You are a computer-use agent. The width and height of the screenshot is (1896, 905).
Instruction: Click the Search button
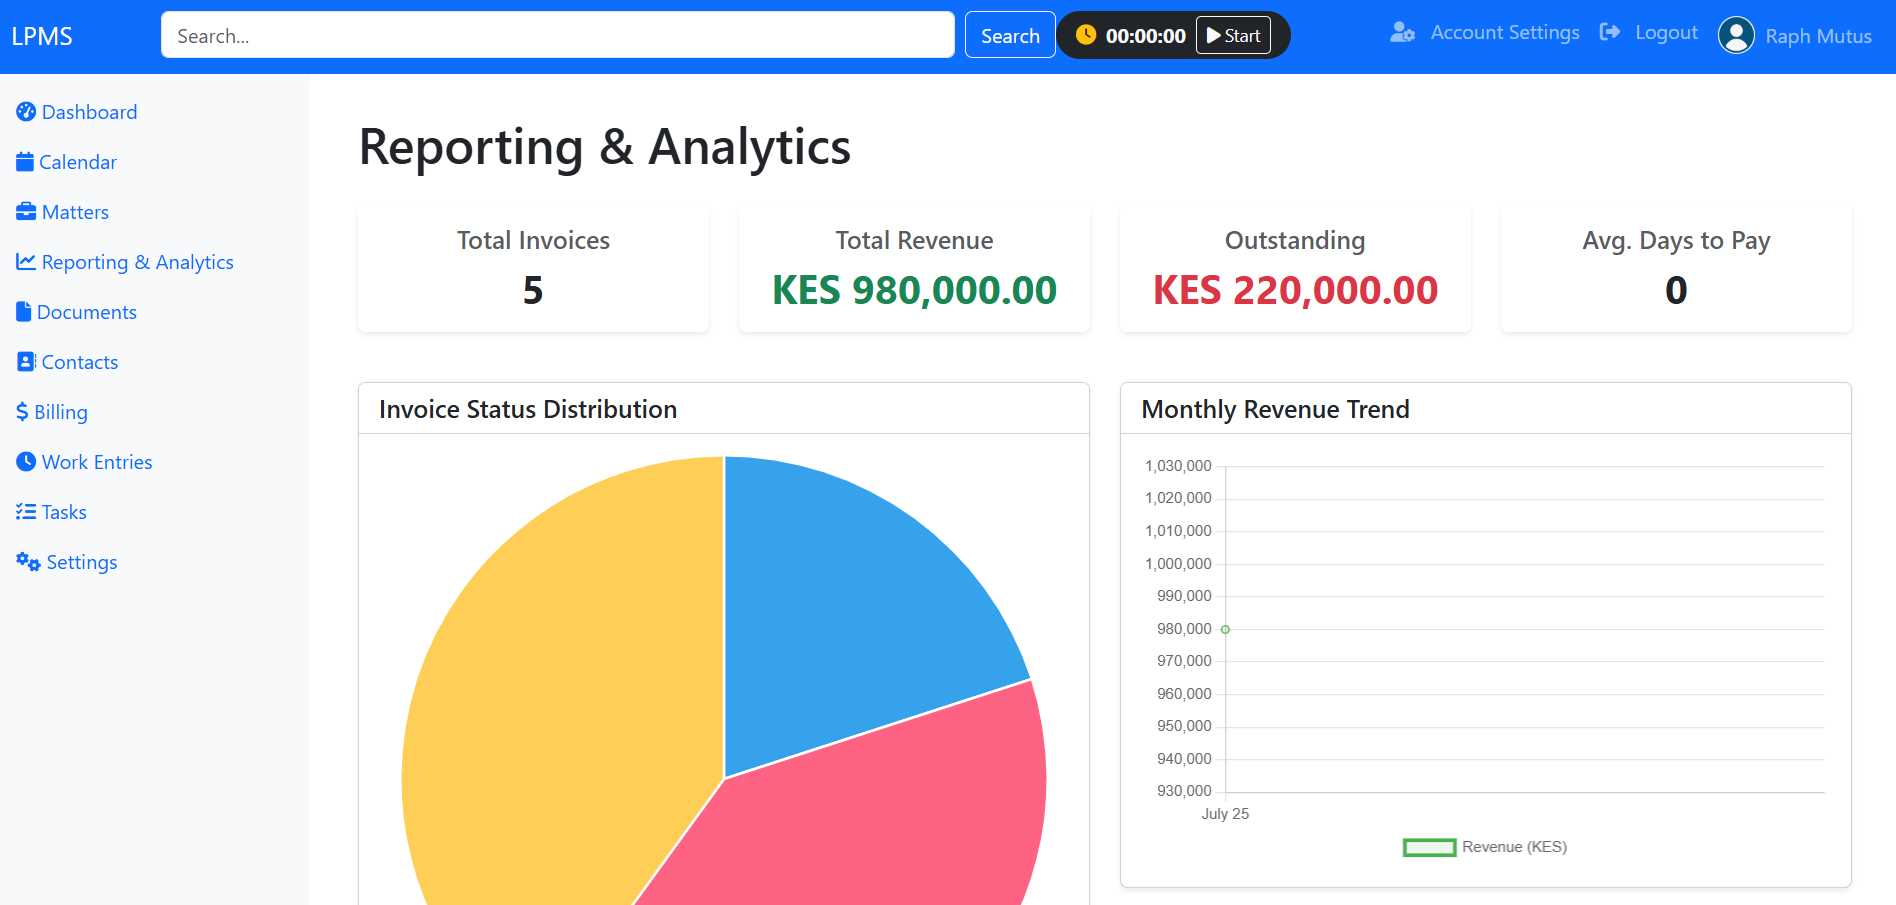(1010, 35)
